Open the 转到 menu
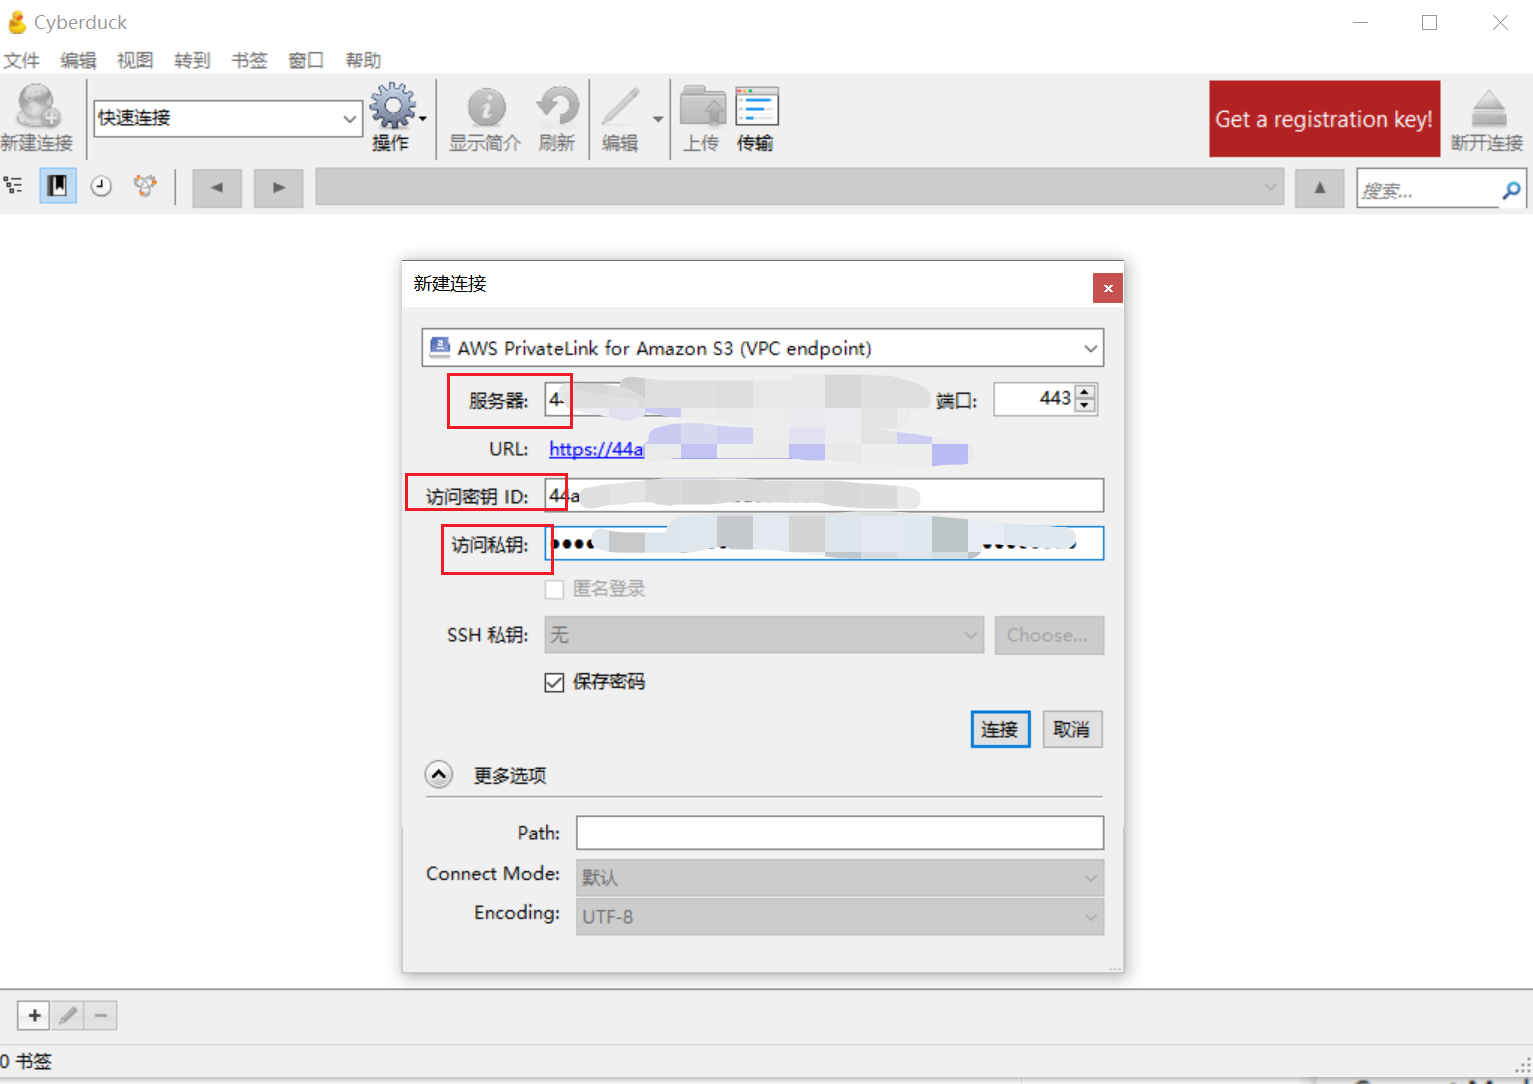 tap(192, 61)
